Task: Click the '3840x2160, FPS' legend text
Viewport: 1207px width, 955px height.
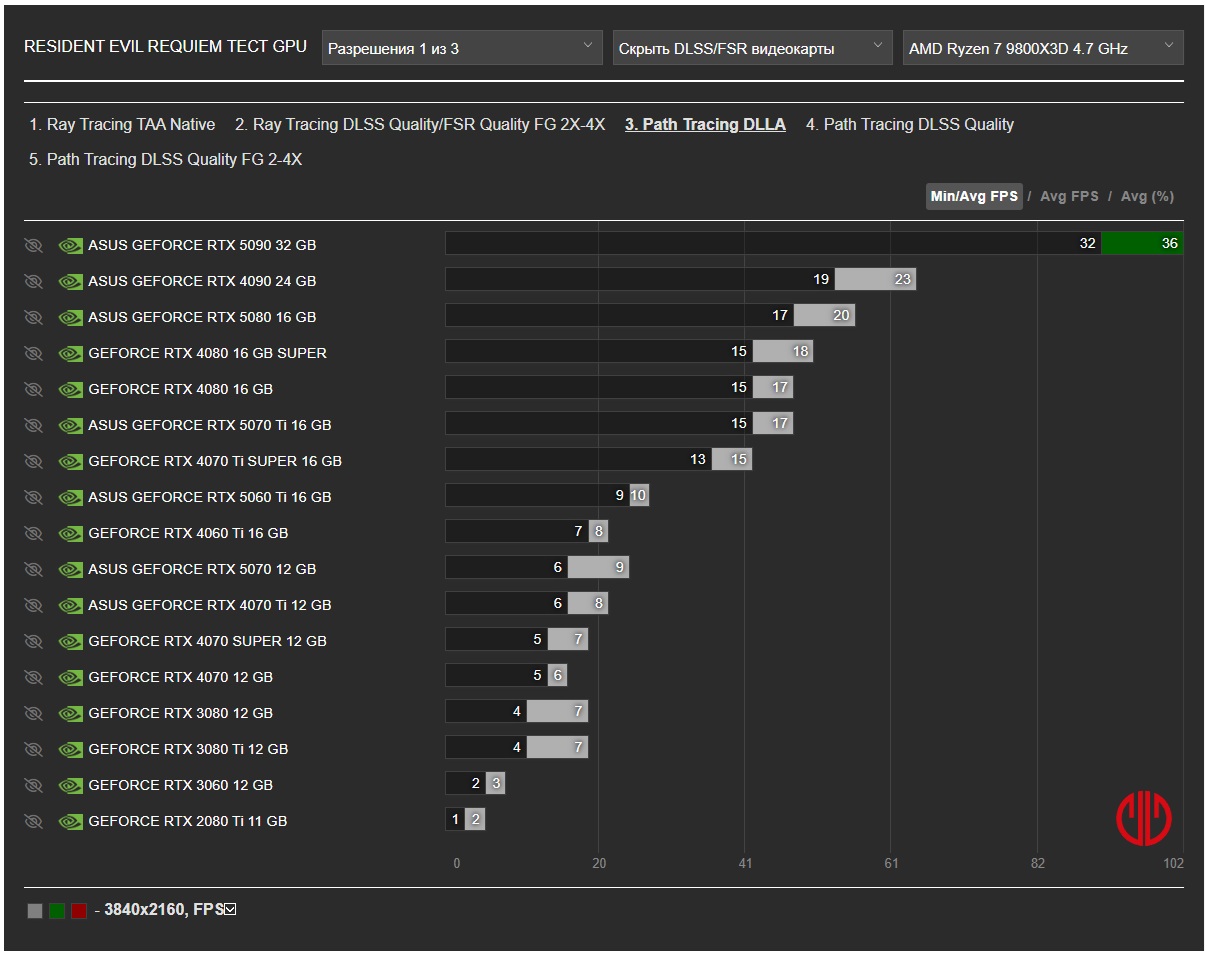Action: pyautogui.click(x=163, y=910)
